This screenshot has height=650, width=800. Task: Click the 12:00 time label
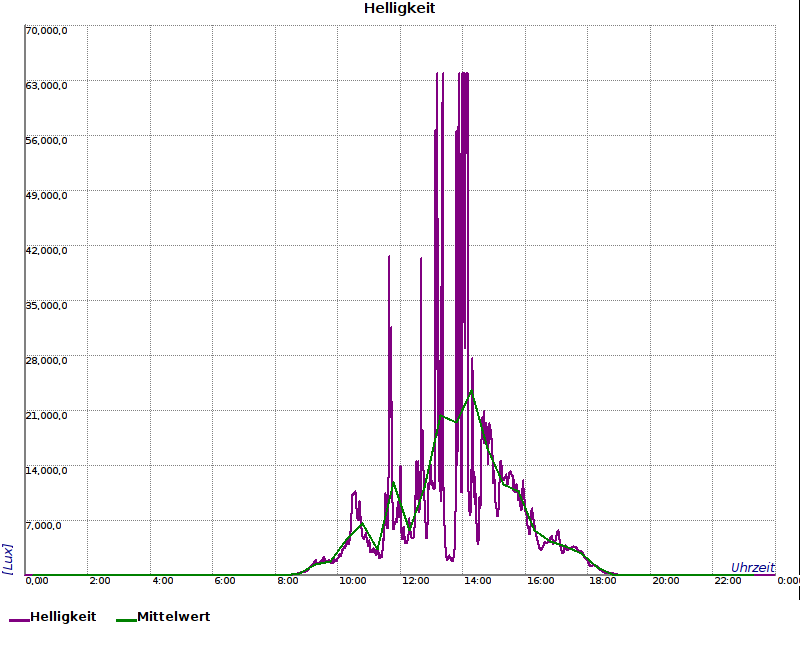pos(415,581)
